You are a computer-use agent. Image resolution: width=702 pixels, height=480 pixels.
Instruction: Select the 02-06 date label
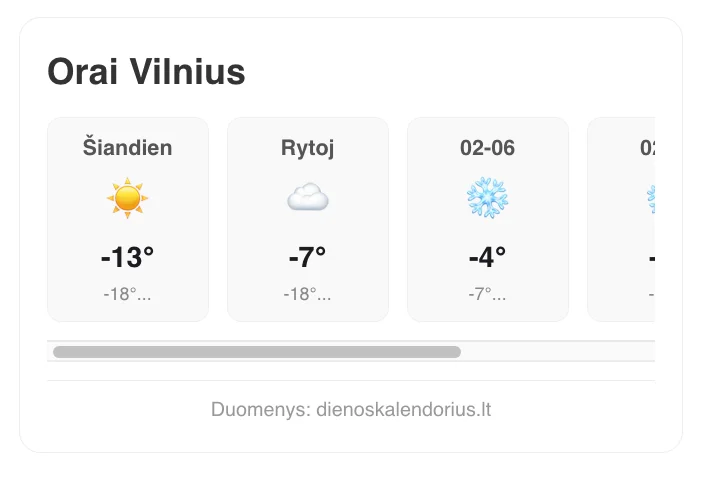(488, 148)
